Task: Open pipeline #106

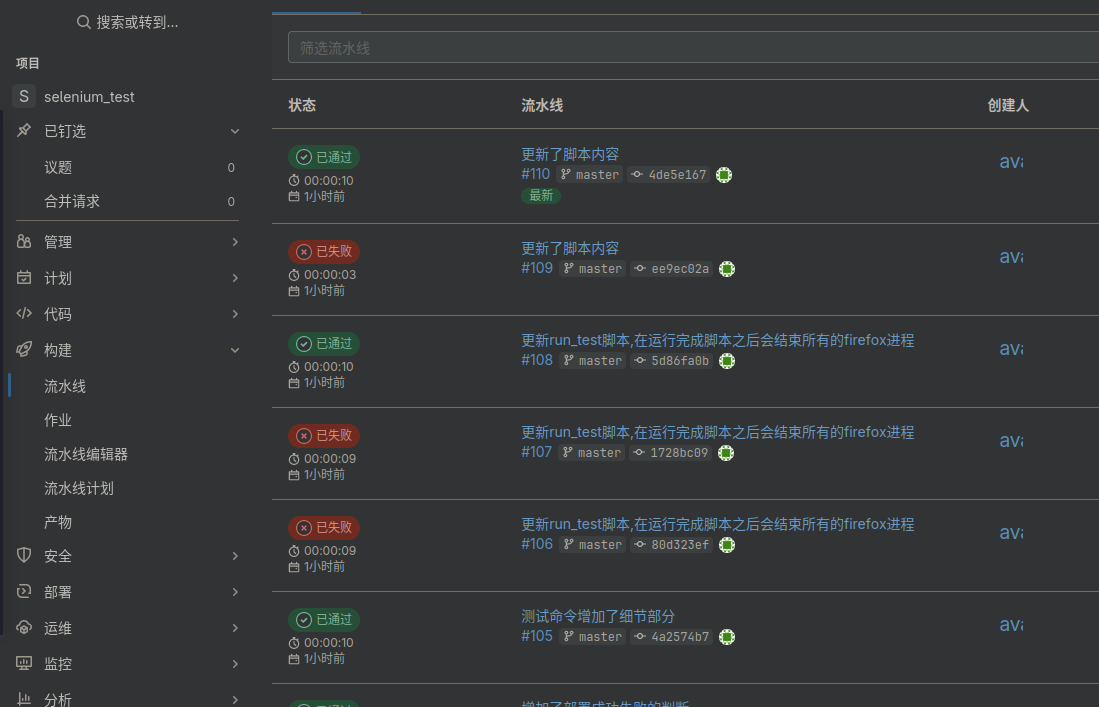Action: click(537, 544)
